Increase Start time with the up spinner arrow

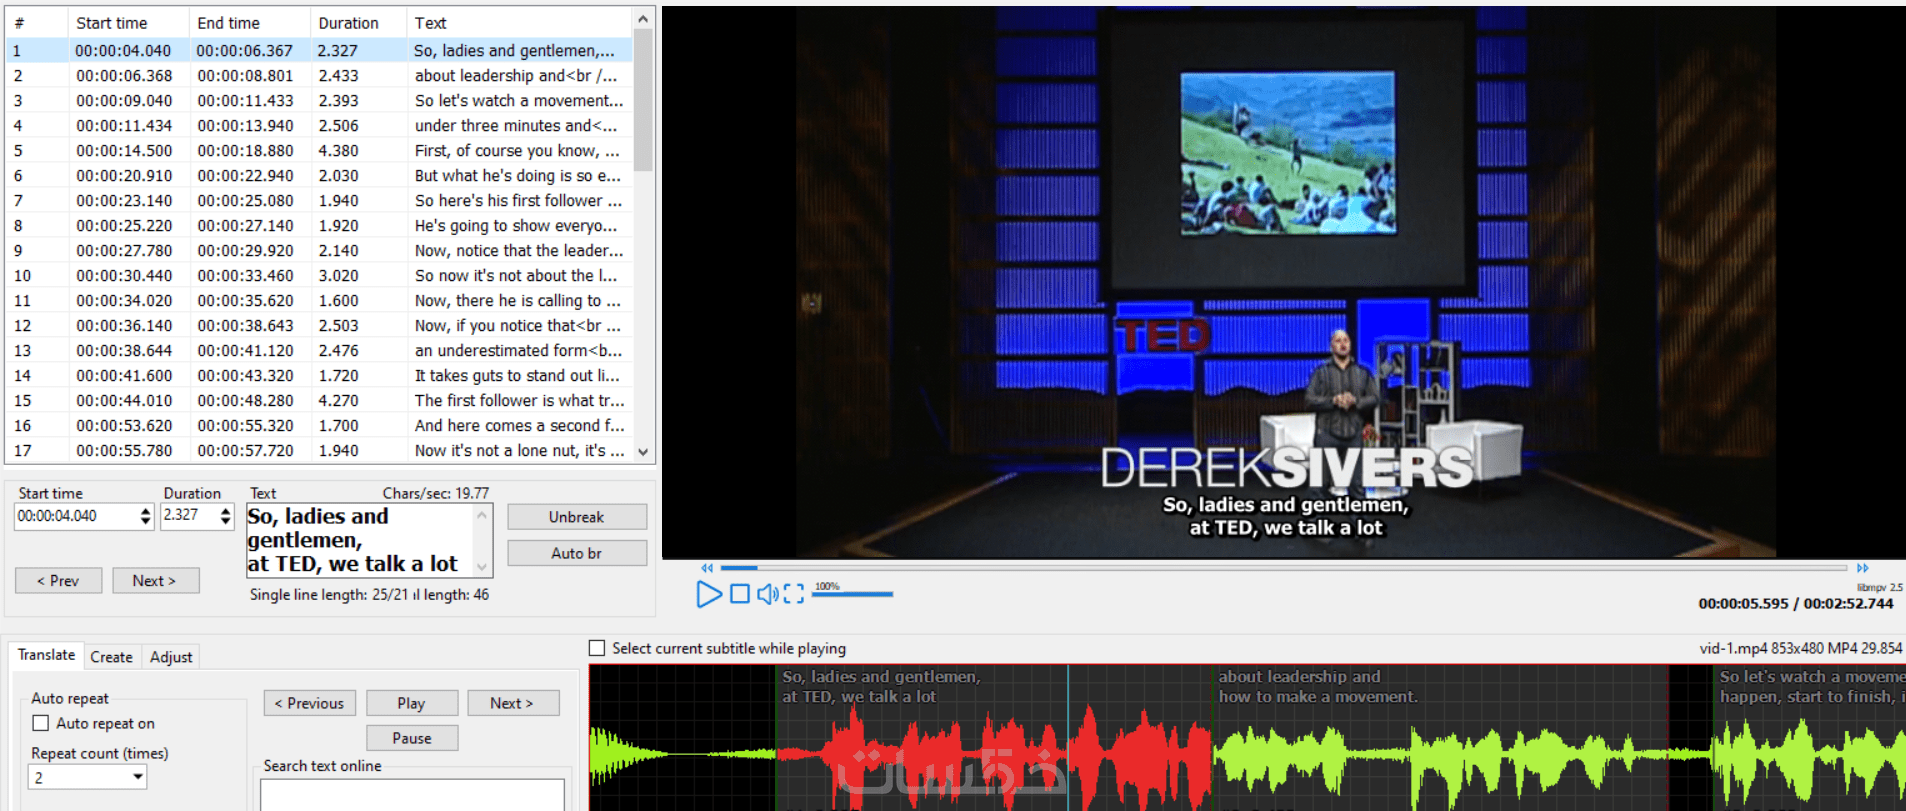(x=146, y=510)
